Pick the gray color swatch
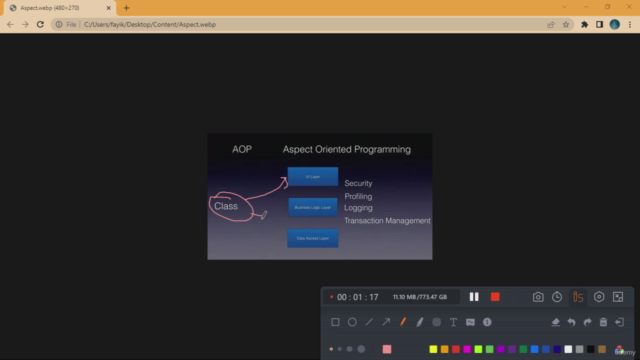The height and width of the screenshot is (360, 640). click(x=580, y=349)
